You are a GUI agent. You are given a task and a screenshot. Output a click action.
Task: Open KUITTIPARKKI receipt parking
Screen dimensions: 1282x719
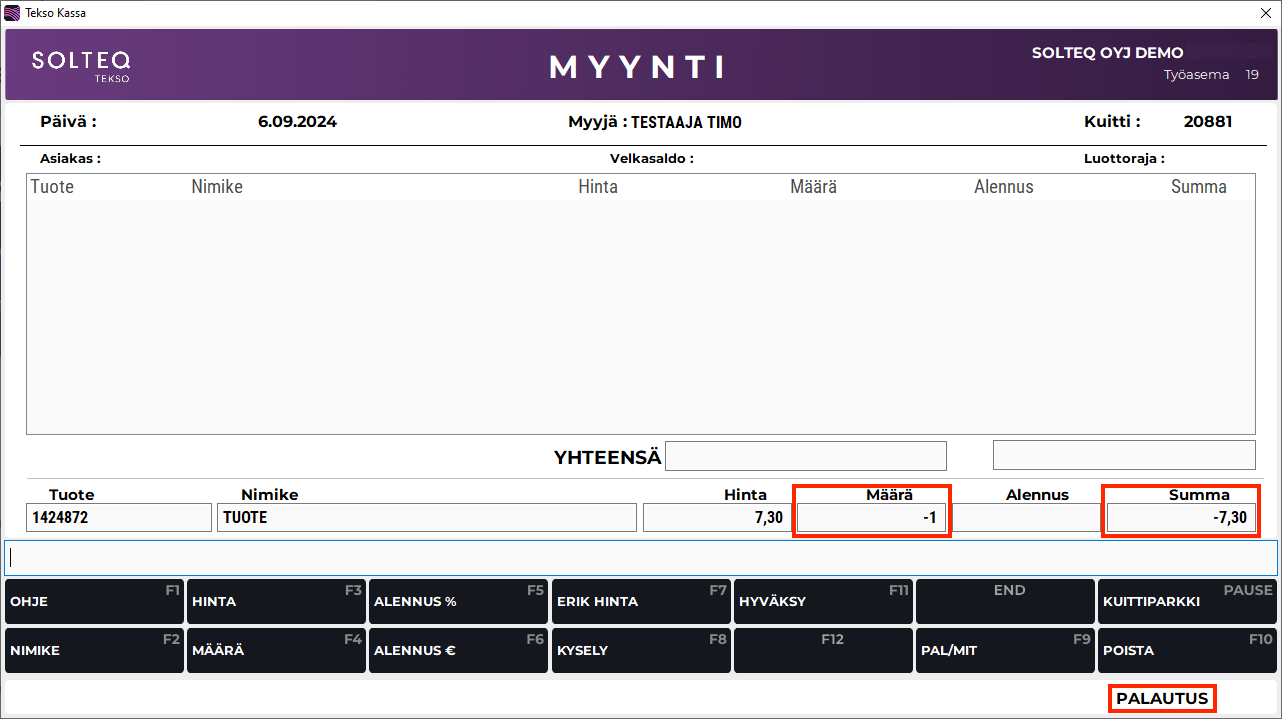tap(1187, 602)
